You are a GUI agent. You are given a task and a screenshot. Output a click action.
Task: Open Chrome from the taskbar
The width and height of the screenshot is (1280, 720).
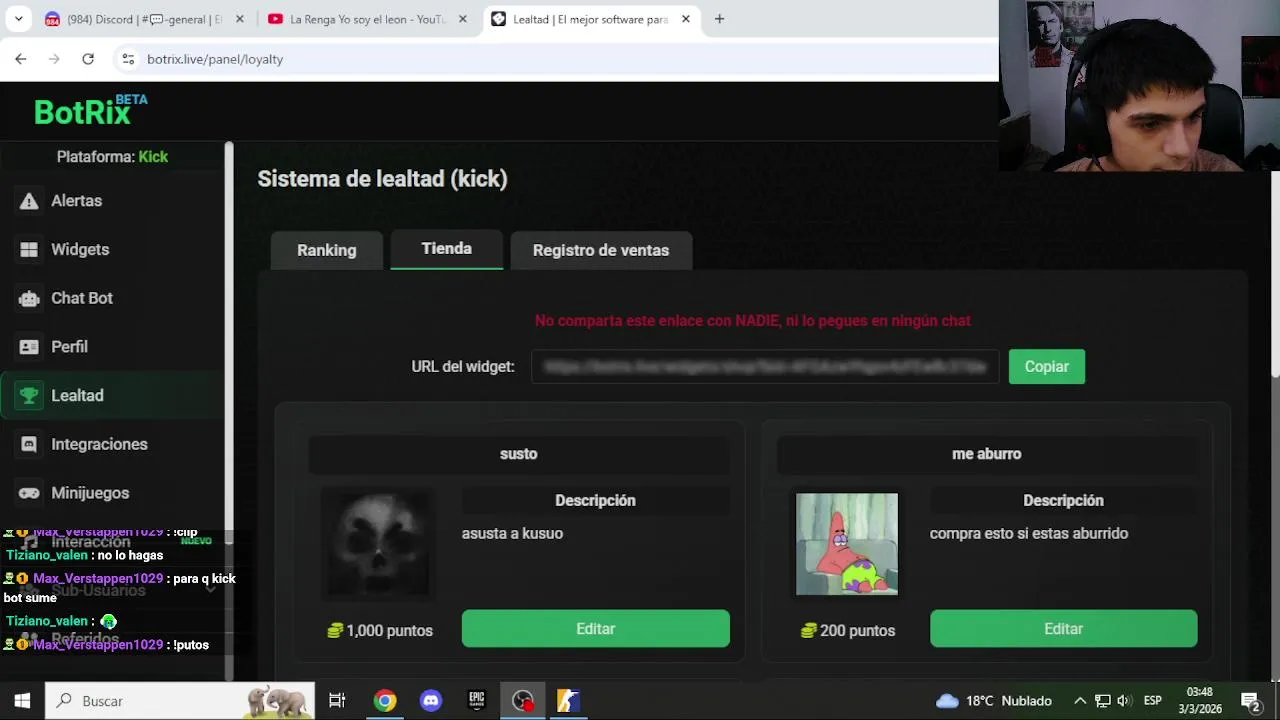pyautogui.click(x=384, y=701)
